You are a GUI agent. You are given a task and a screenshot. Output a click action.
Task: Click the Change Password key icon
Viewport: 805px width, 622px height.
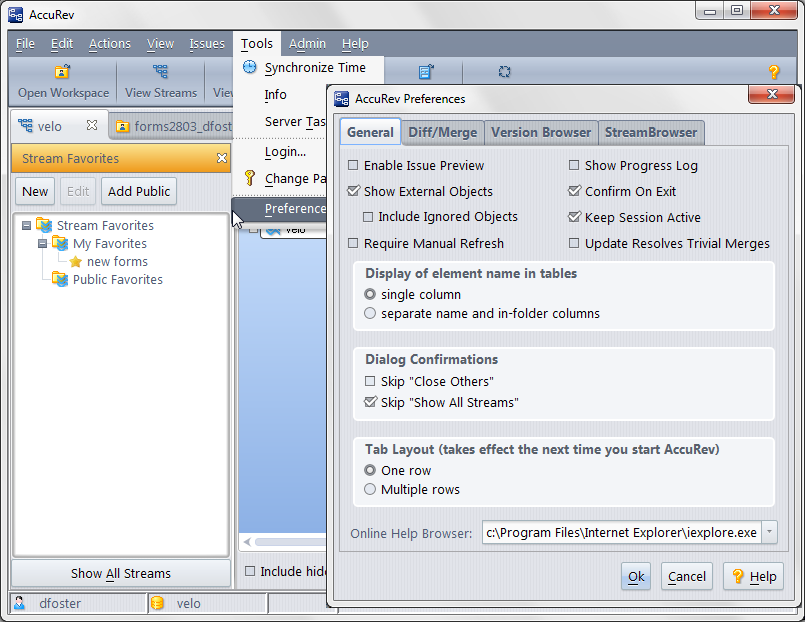[250, 179]
